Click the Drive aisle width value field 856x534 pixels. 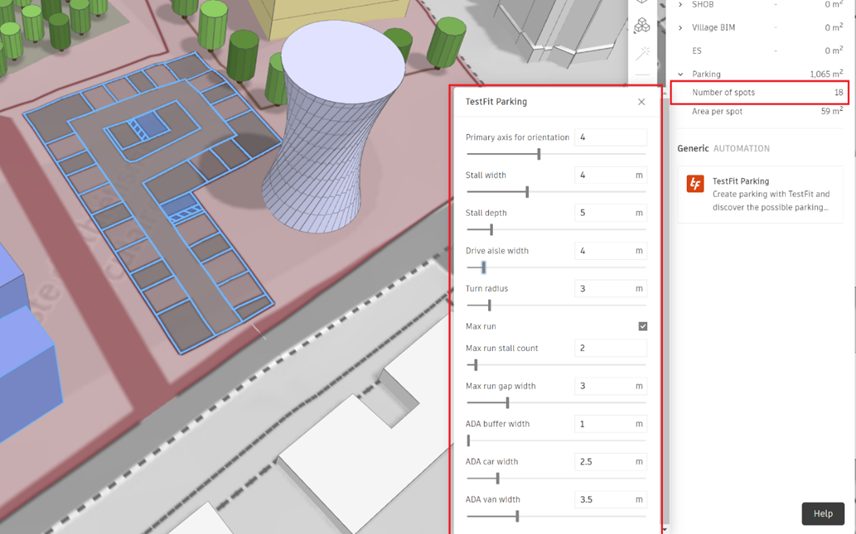tap(610, 251)
